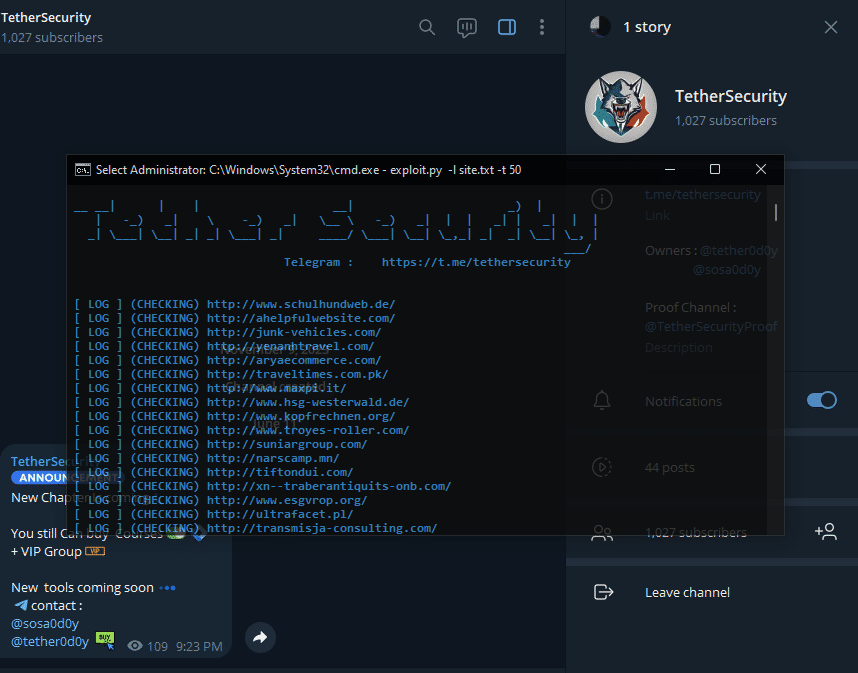Click the info circle icon in the sidebar
Screen dimensions: 858x673
[602, 199]
